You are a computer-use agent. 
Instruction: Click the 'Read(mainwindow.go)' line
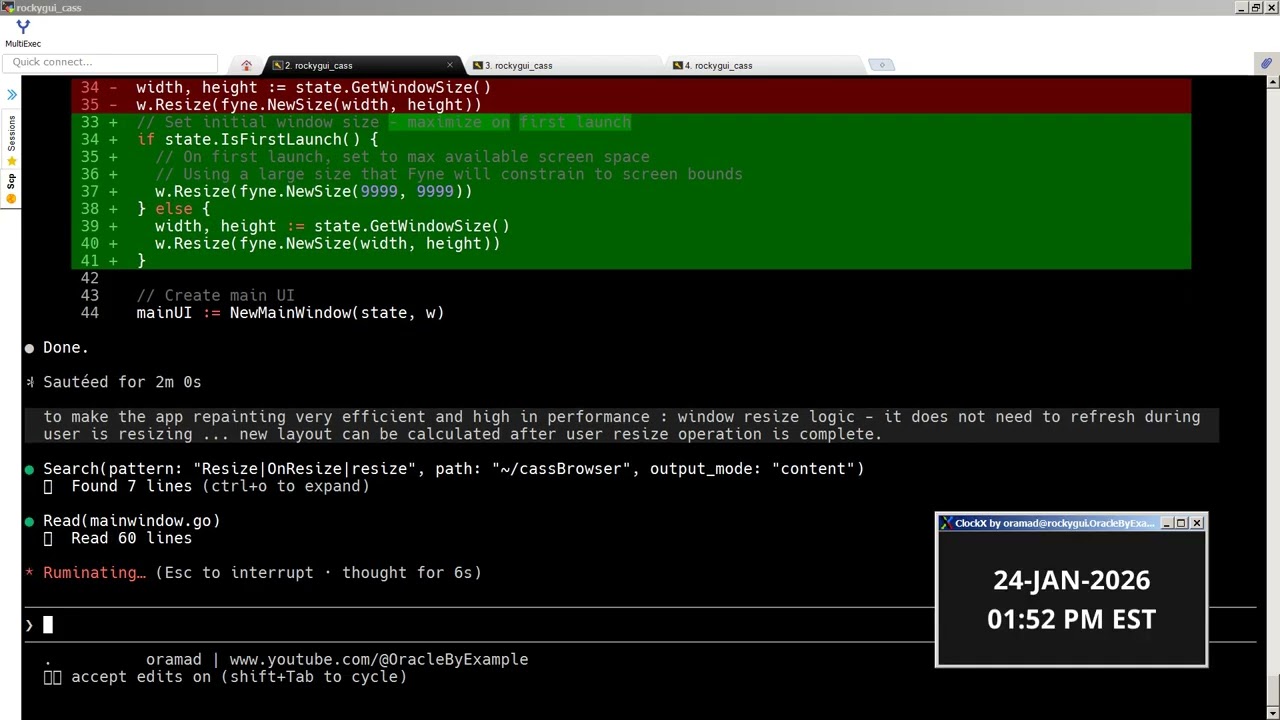(x=131, y=521)
